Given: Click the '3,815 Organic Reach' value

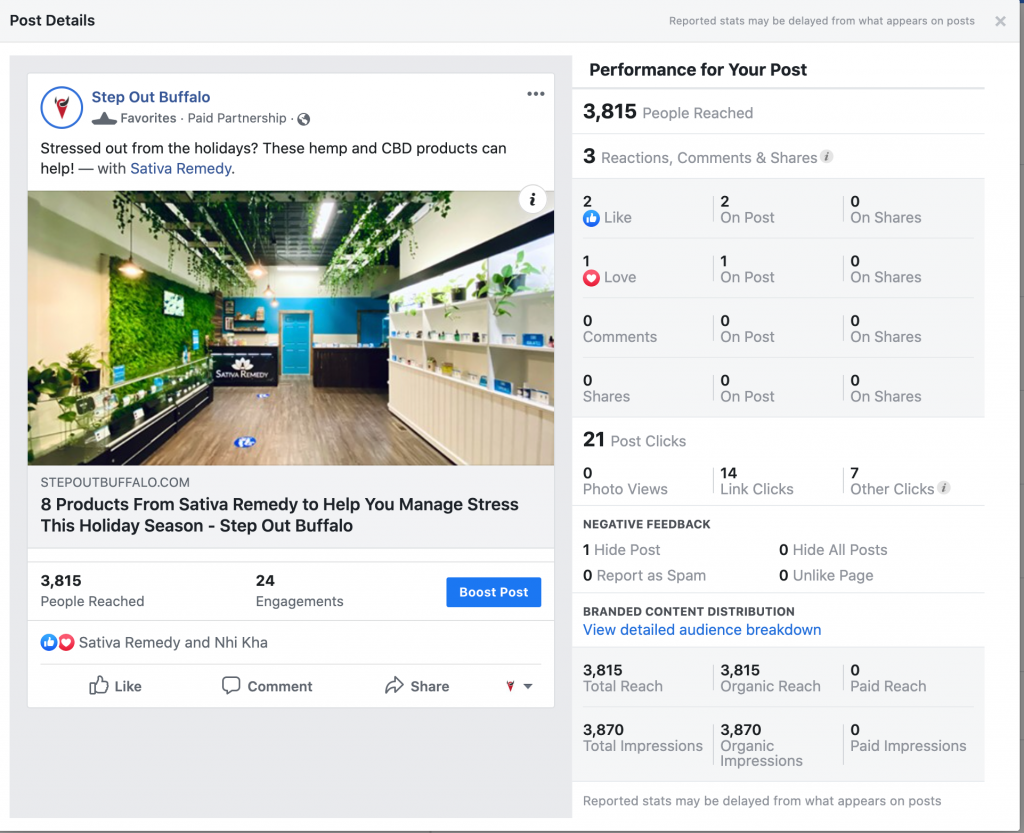Looking at the screenshot, I should (771, 678).
